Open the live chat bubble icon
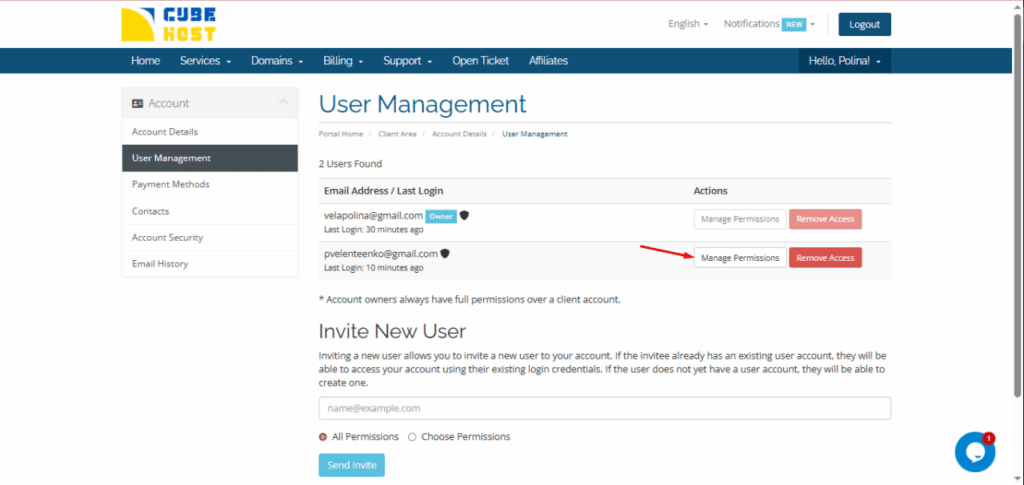 coord(974,452)
